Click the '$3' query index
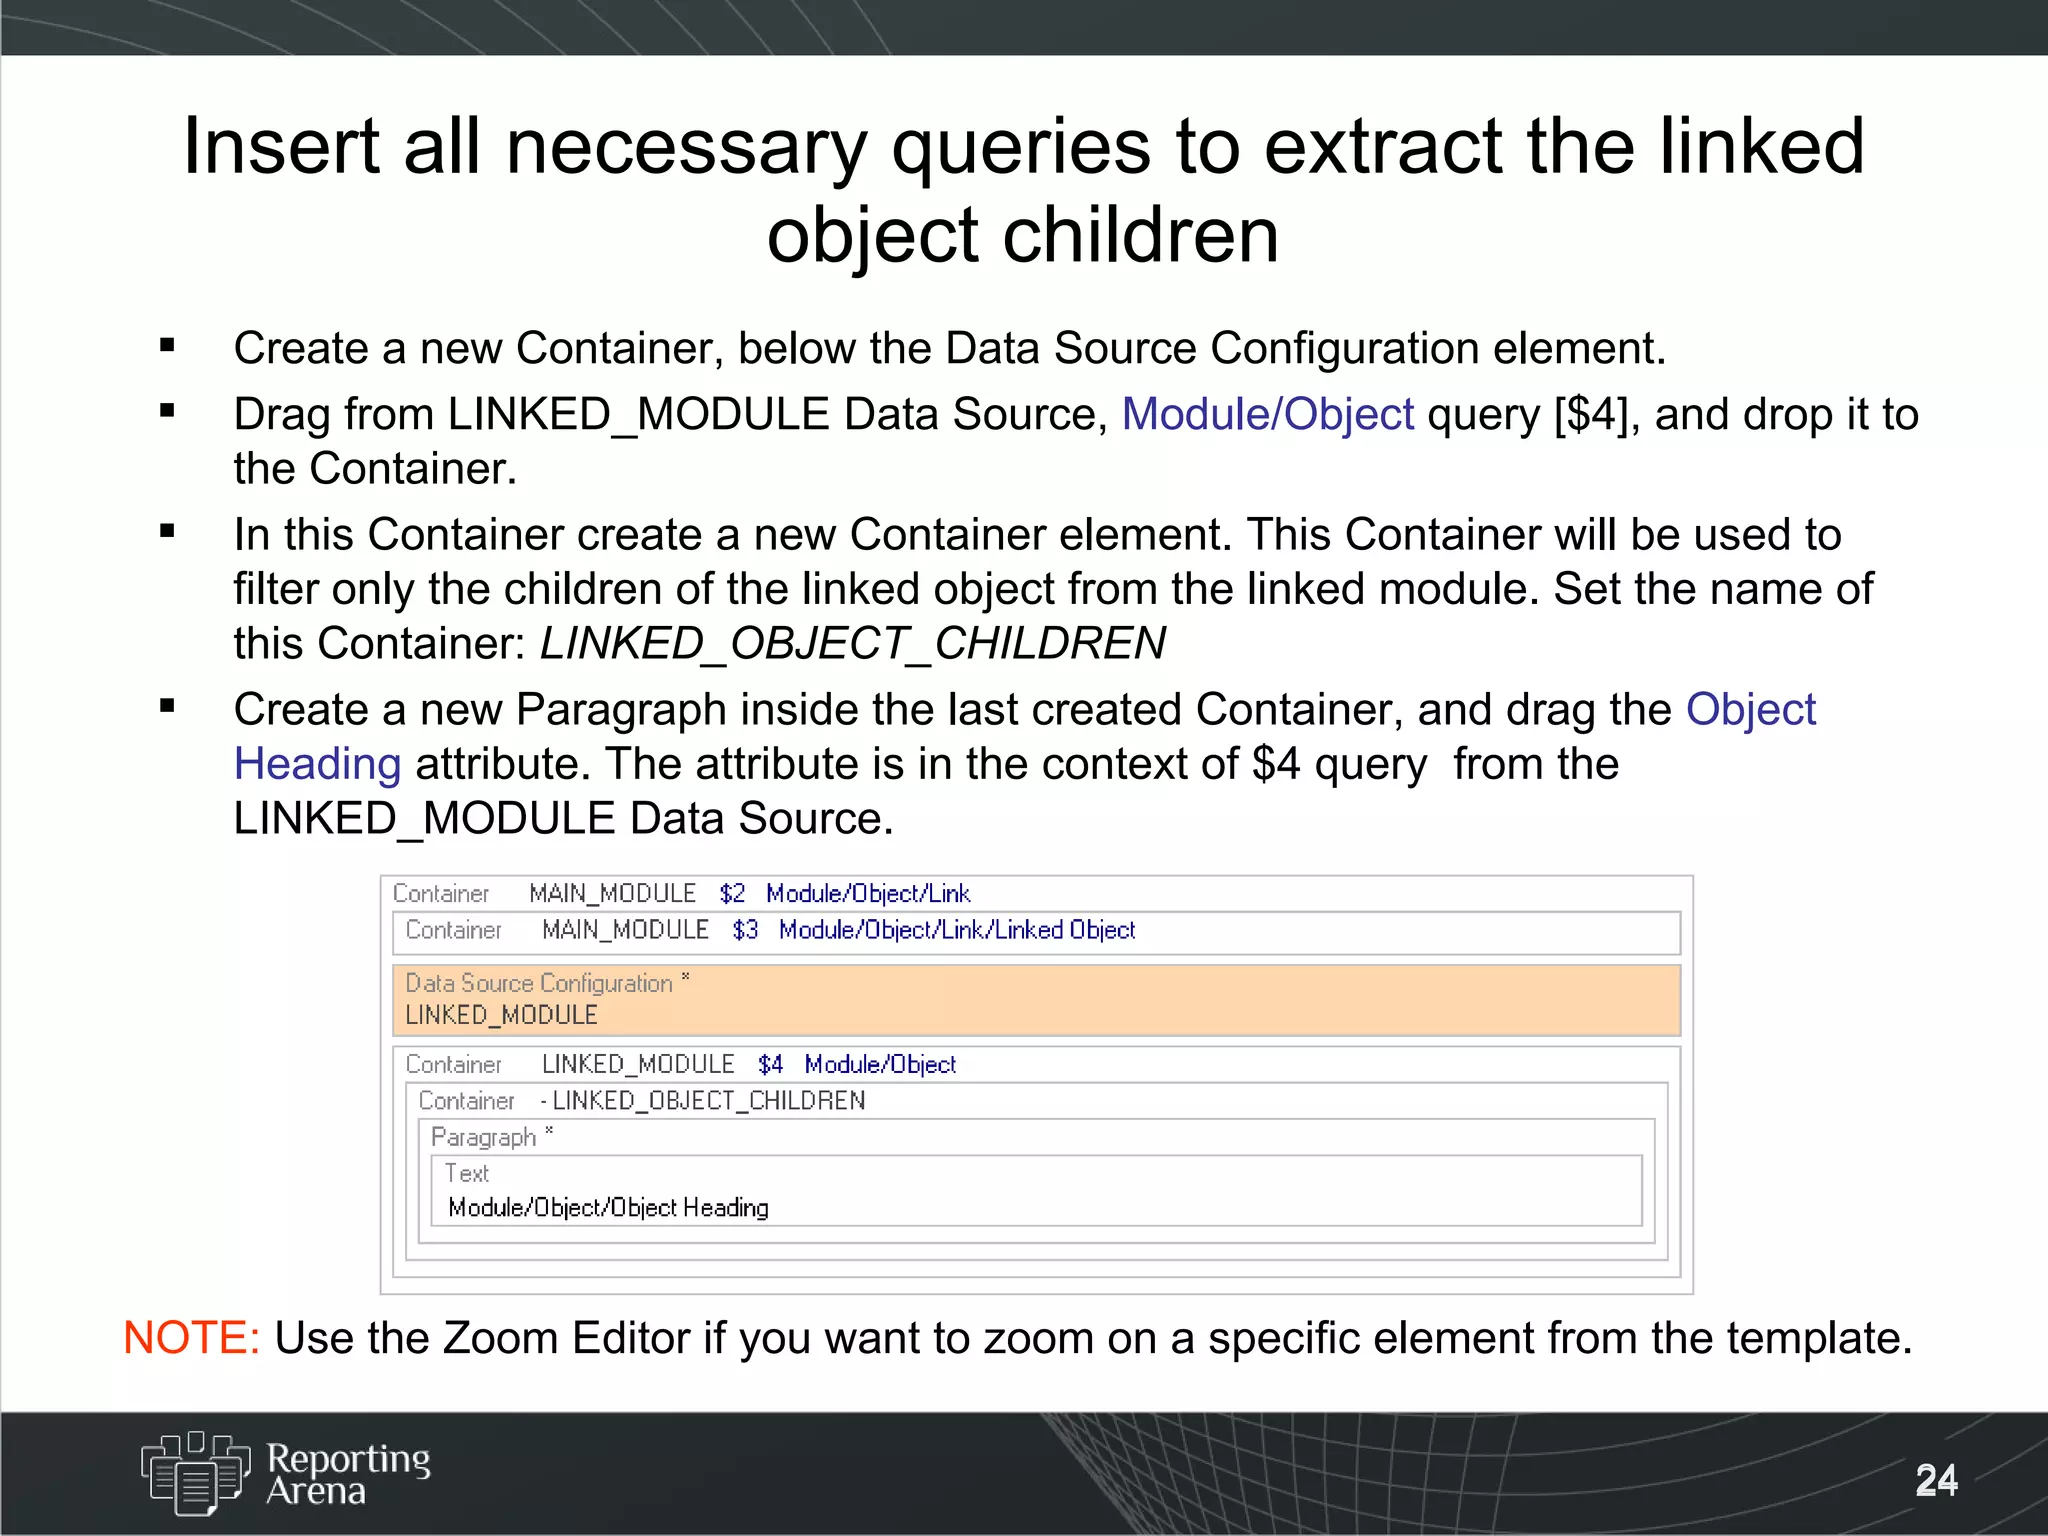This screenshot has width=2048, height=1536. coord(745,931)
